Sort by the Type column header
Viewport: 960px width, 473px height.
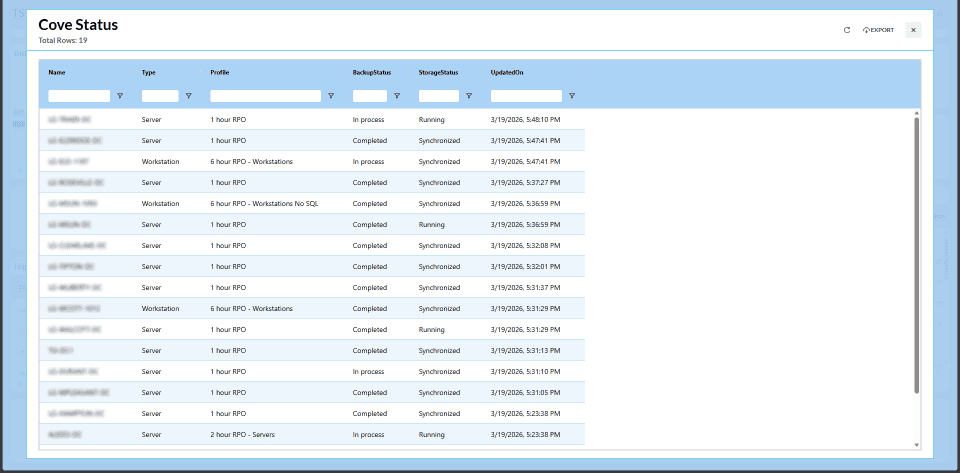coord(149,72)
